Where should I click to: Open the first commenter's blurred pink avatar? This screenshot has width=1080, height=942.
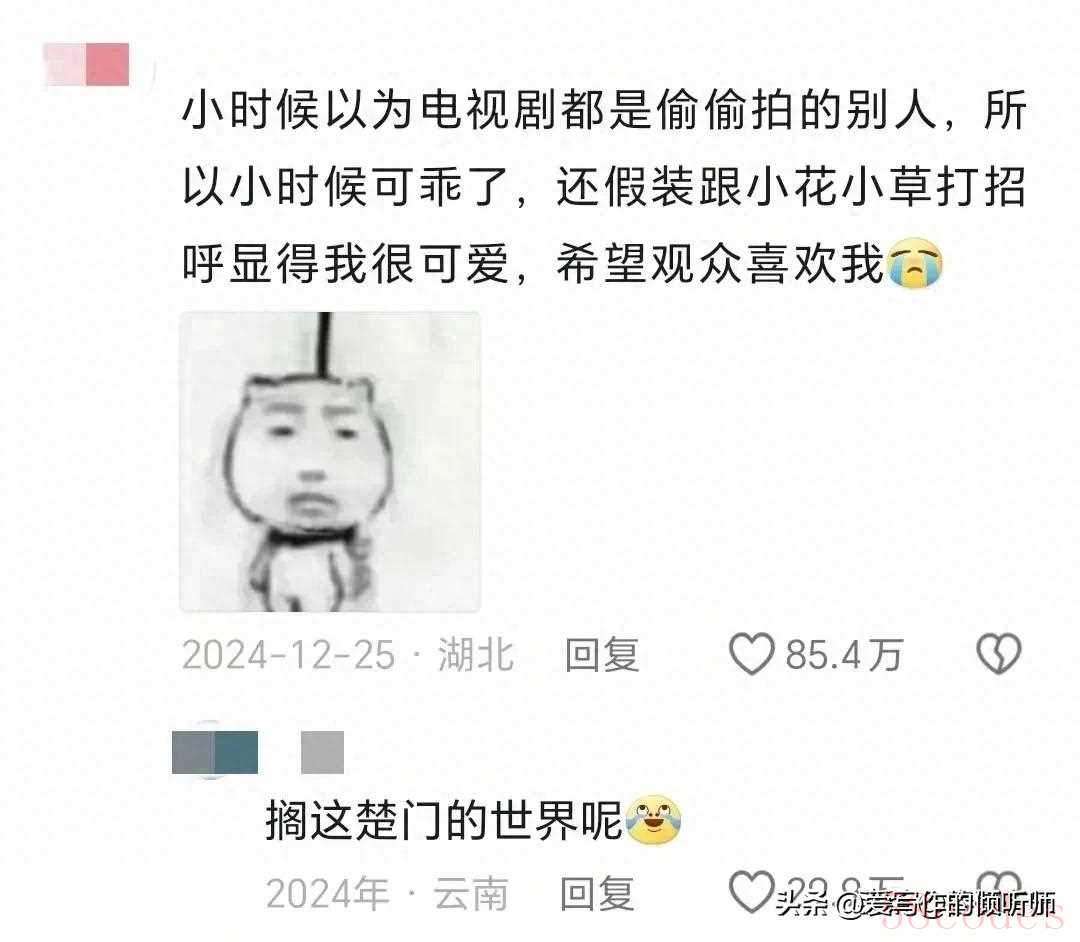[x=86, y=64]
